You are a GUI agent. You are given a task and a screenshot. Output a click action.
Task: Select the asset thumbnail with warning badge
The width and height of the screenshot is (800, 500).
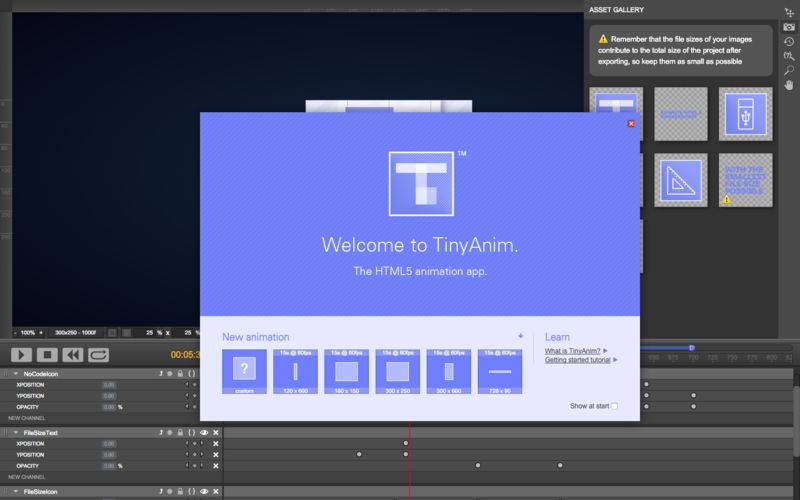745,180
